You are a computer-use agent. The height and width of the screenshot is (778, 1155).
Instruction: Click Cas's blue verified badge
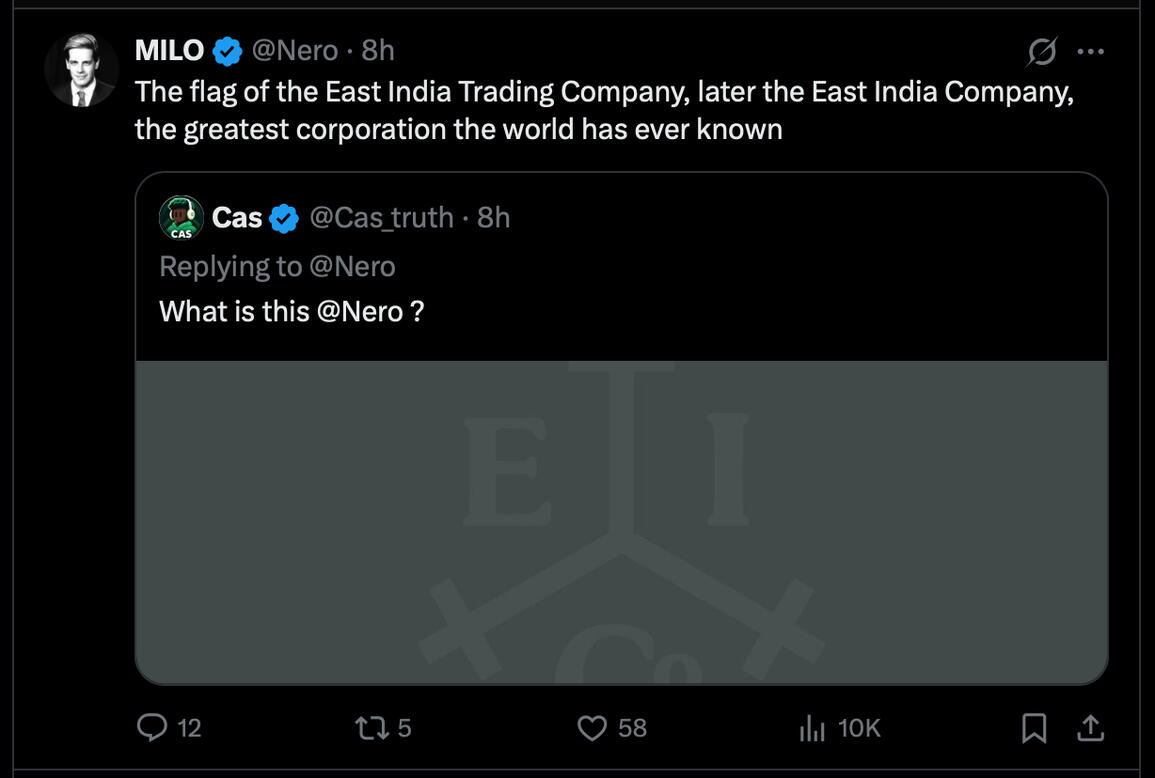(x=285, y=218)
